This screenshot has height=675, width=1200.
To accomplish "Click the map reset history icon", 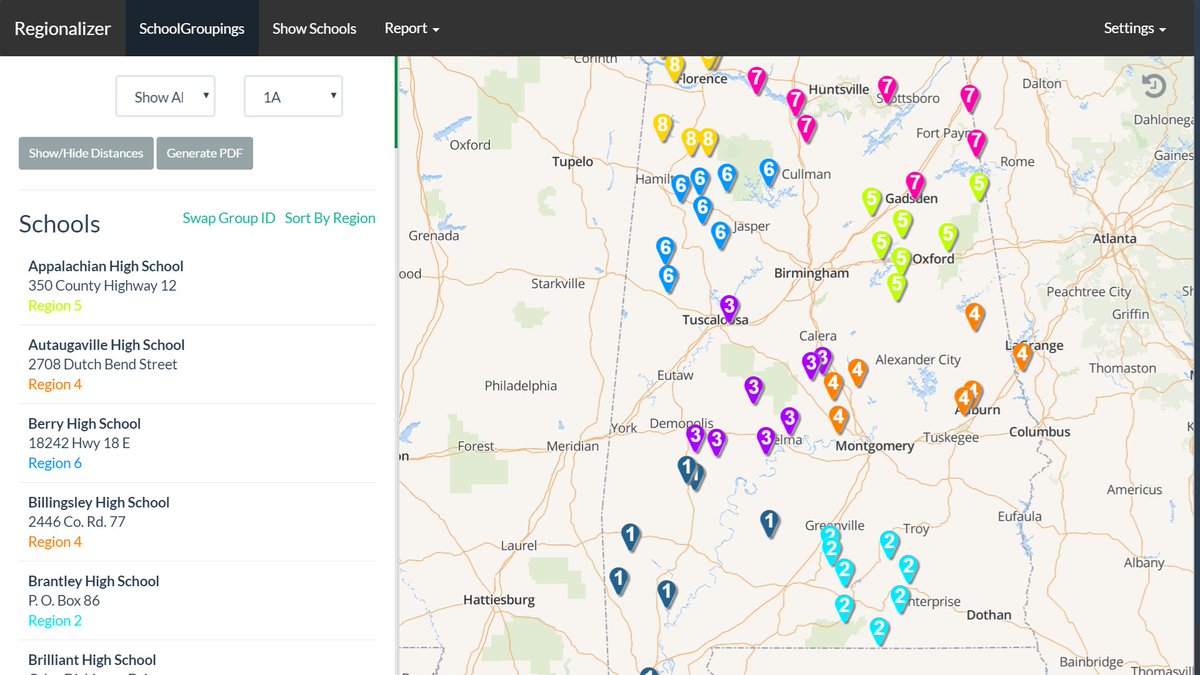I will (1154, 86).
